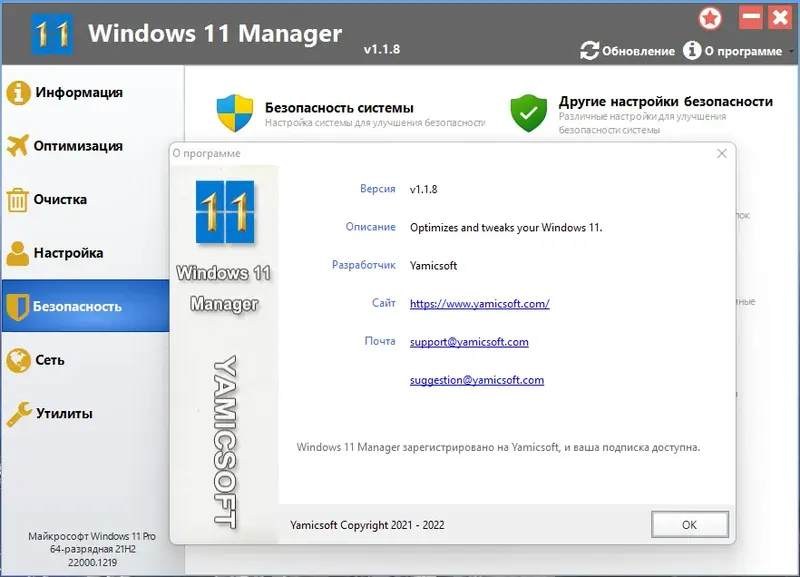Image resolution: width=800 pixels, height=577 pixels.
Task: Select the Оптимизация airplane icon
Action: (x=18, y=145)
